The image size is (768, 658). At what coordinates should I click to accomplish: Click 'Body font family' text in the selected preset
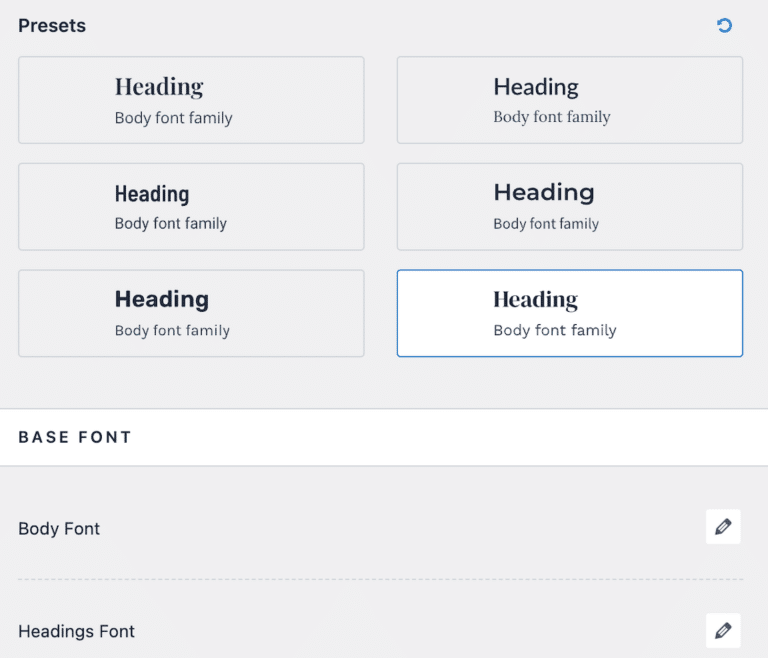555,331
